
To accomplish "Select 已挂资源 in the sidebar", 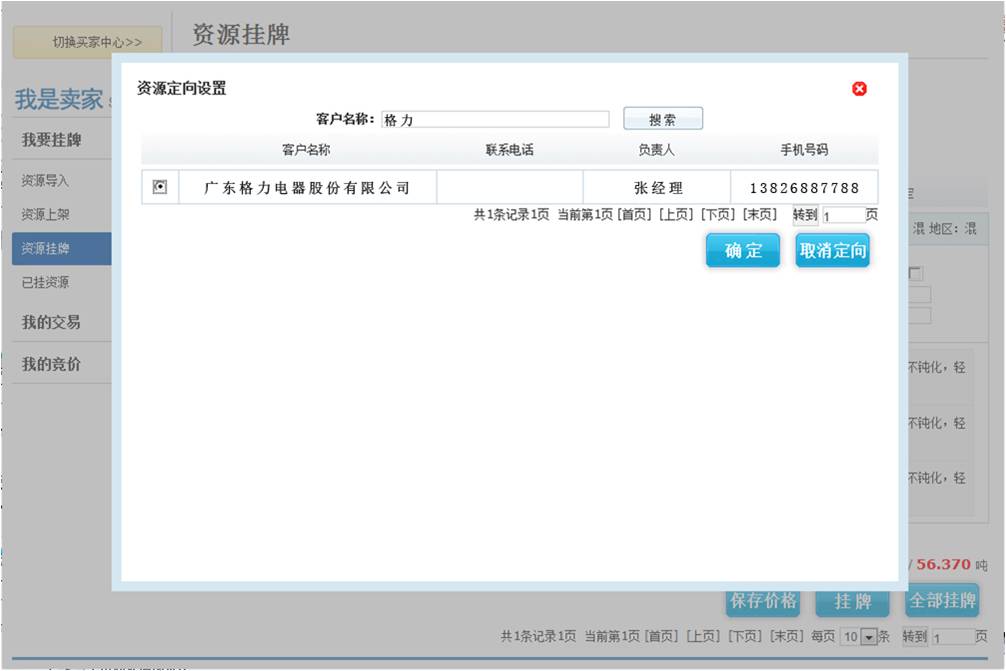I will tap(46, 283).
